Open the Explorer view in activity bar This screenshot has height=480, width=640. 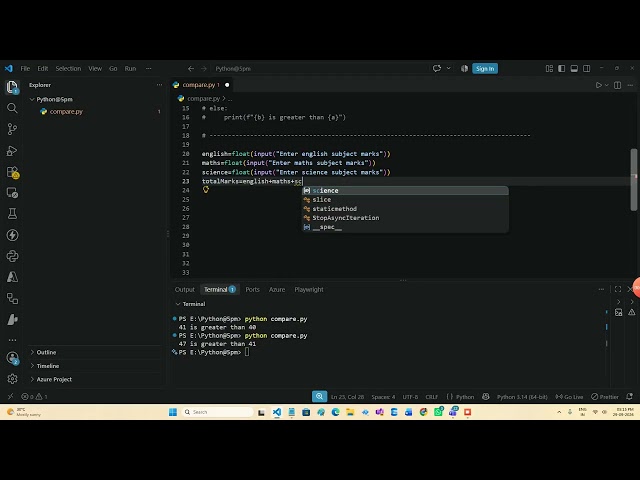pyautogui.click(x=12, y=87)
